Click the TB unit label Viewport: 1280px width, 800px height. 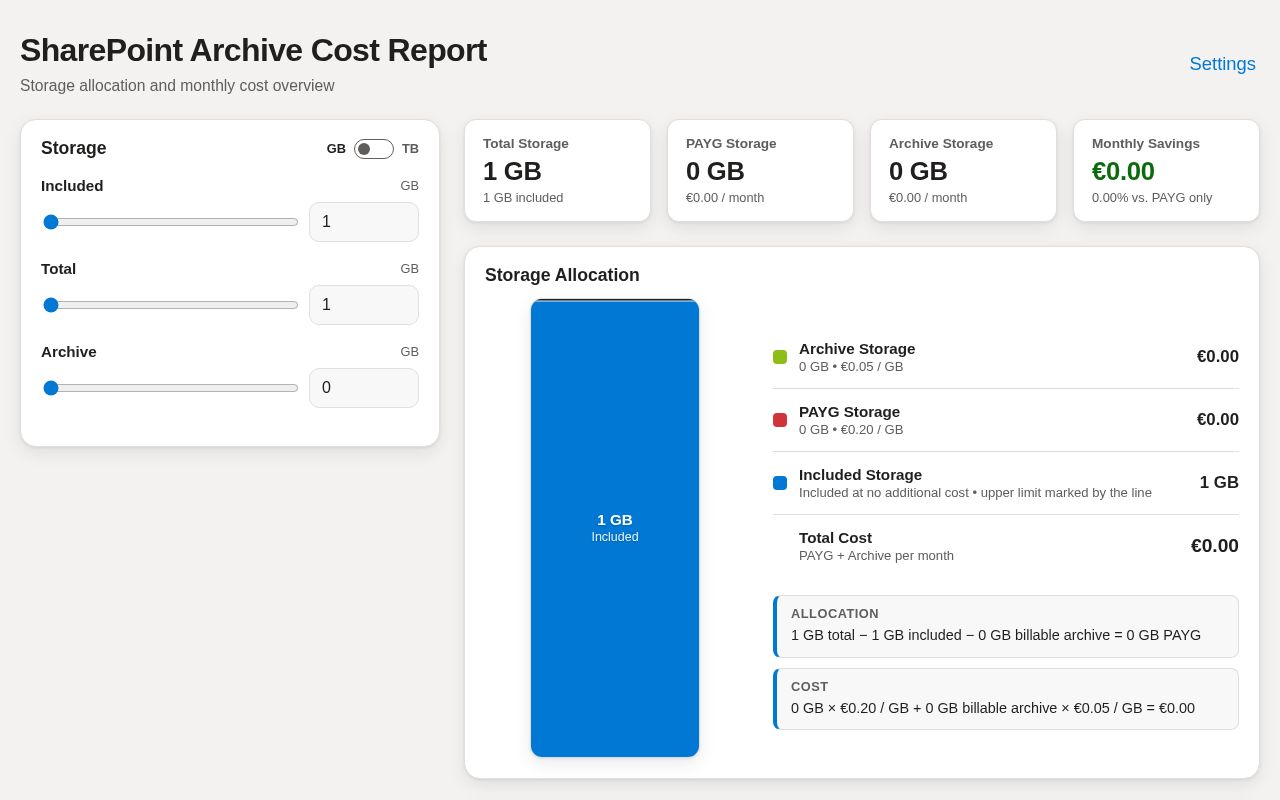[x=410, y=149]
